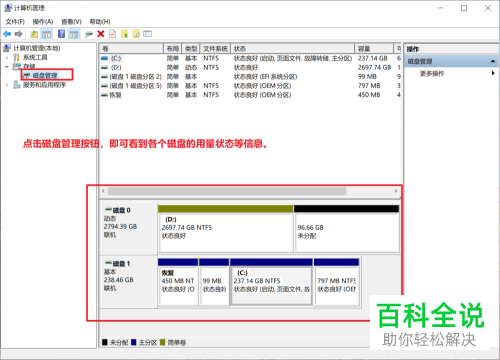Select the 96.66 GB 未分配 region
Screen dimensions: 500x360
(346, 229)
